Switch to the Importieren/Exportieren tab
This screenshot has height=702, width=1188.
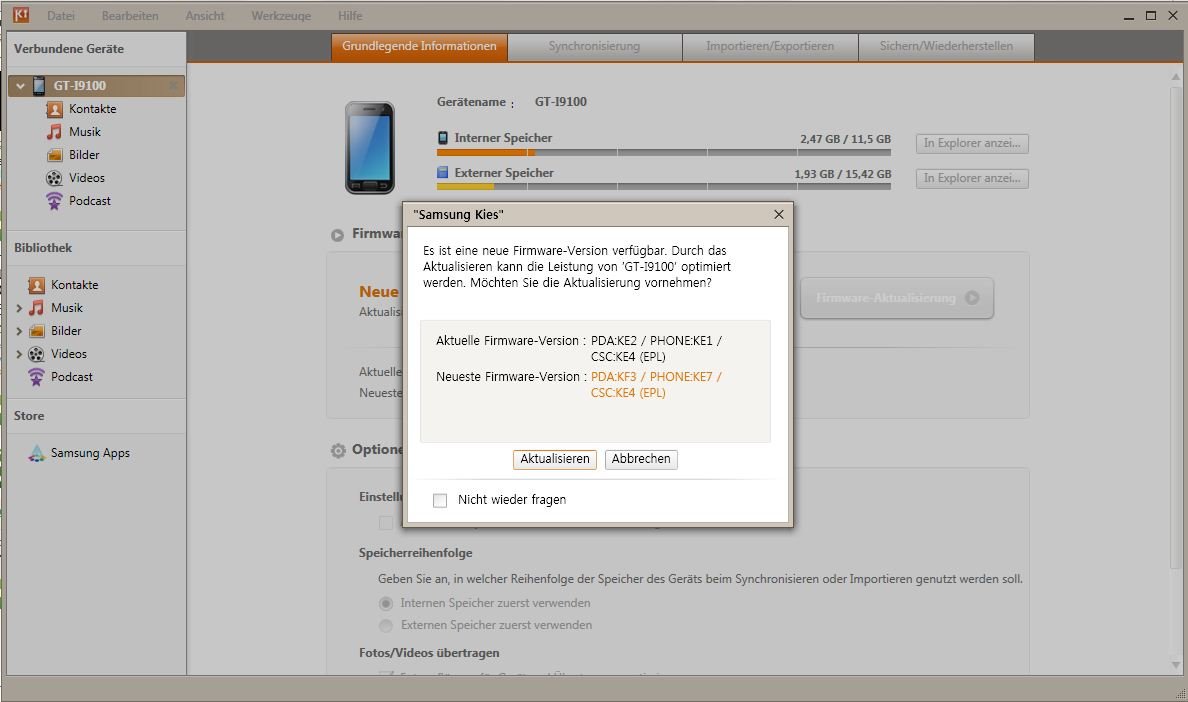(770, 46)
